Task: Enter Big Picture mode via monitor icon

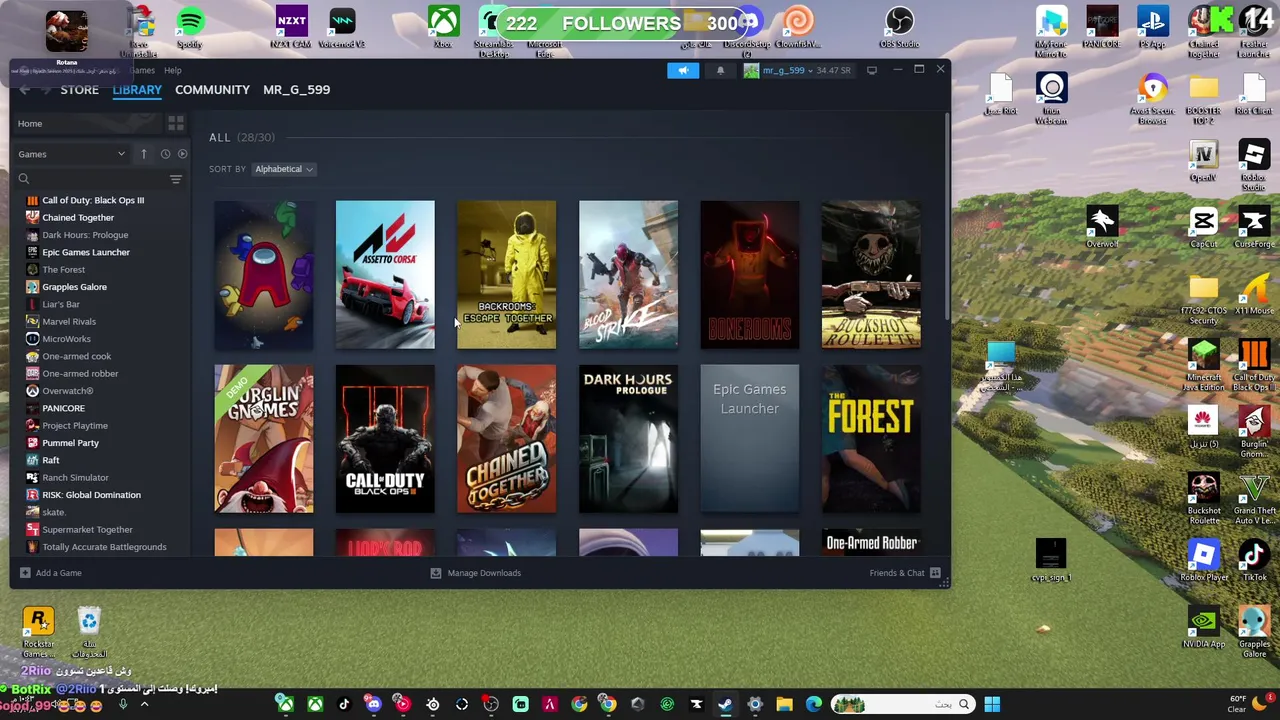Action: pos(872,70)
